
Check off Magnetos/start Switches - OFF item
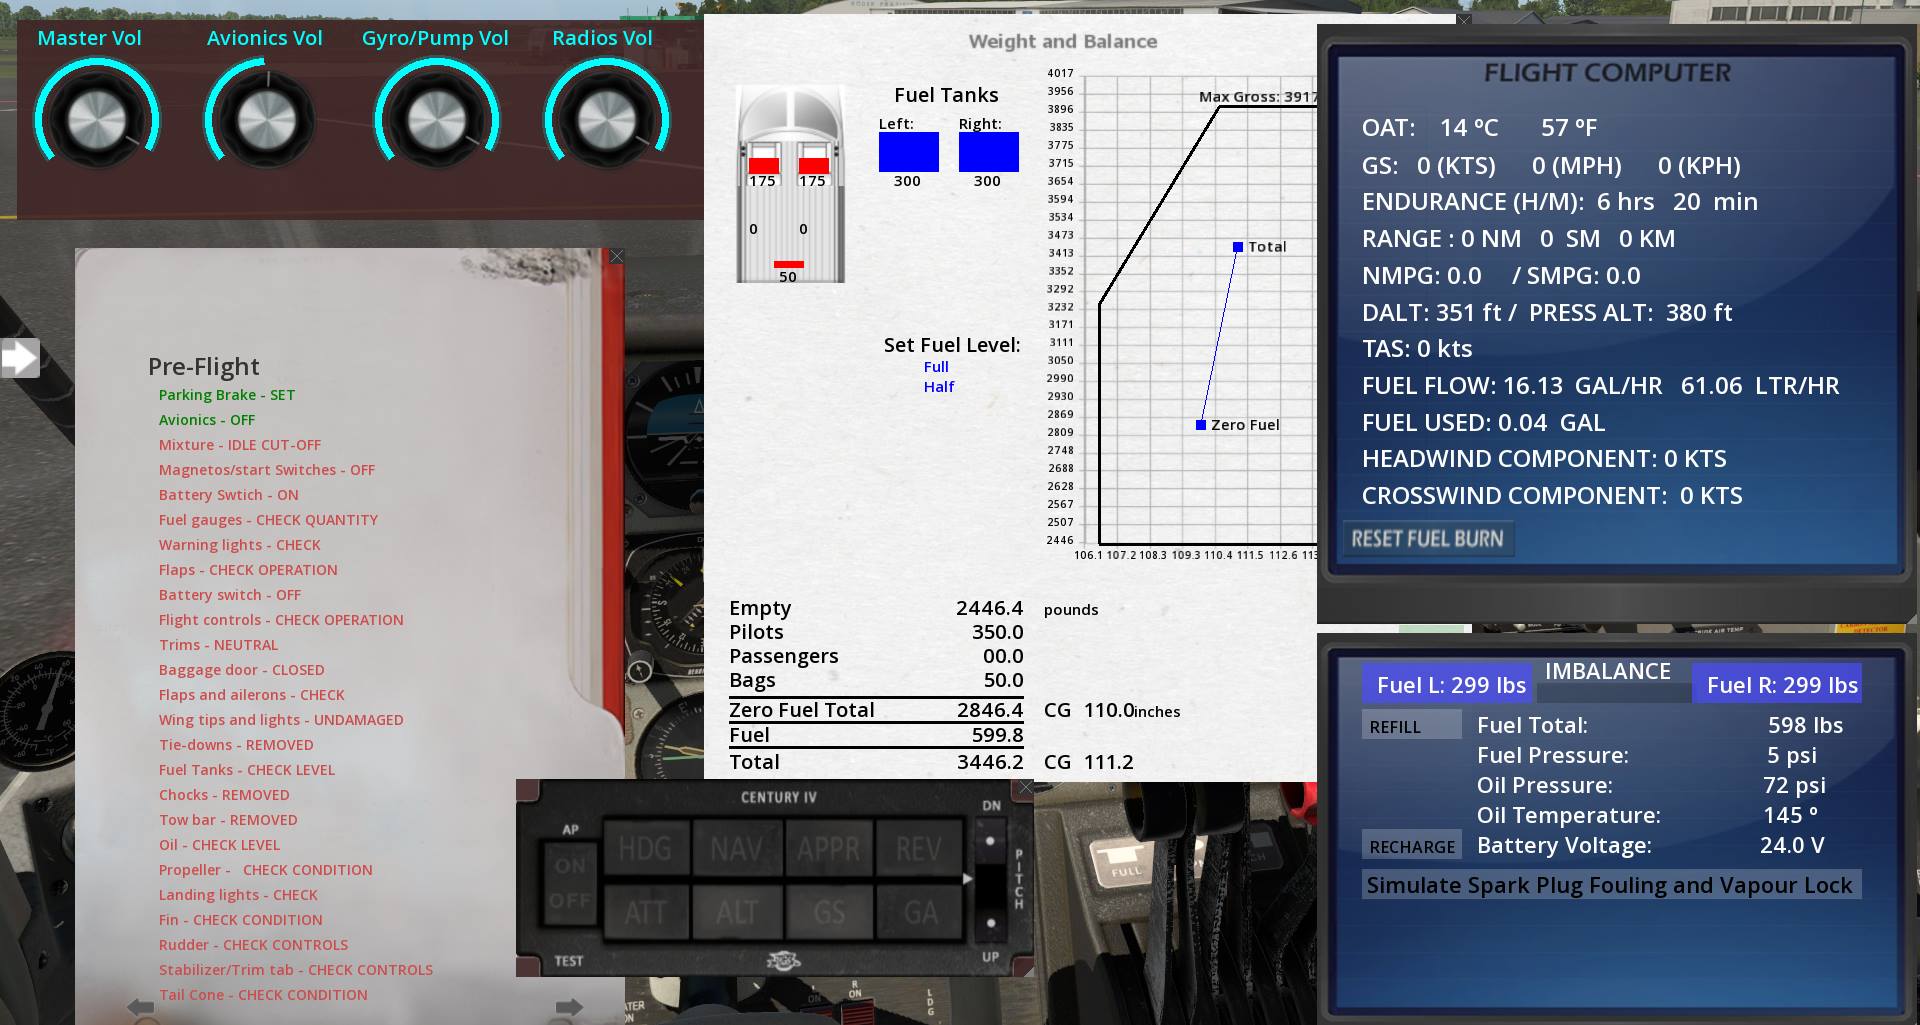pos(267,470)
